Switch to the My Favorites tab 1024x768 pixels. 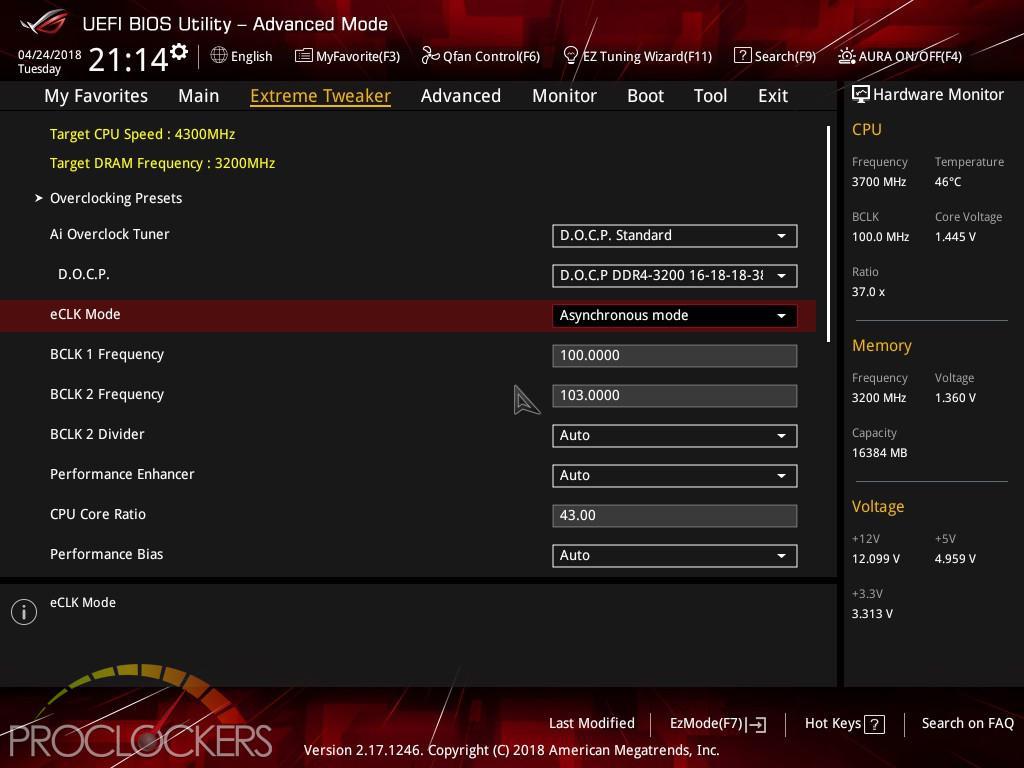[96, 96]
